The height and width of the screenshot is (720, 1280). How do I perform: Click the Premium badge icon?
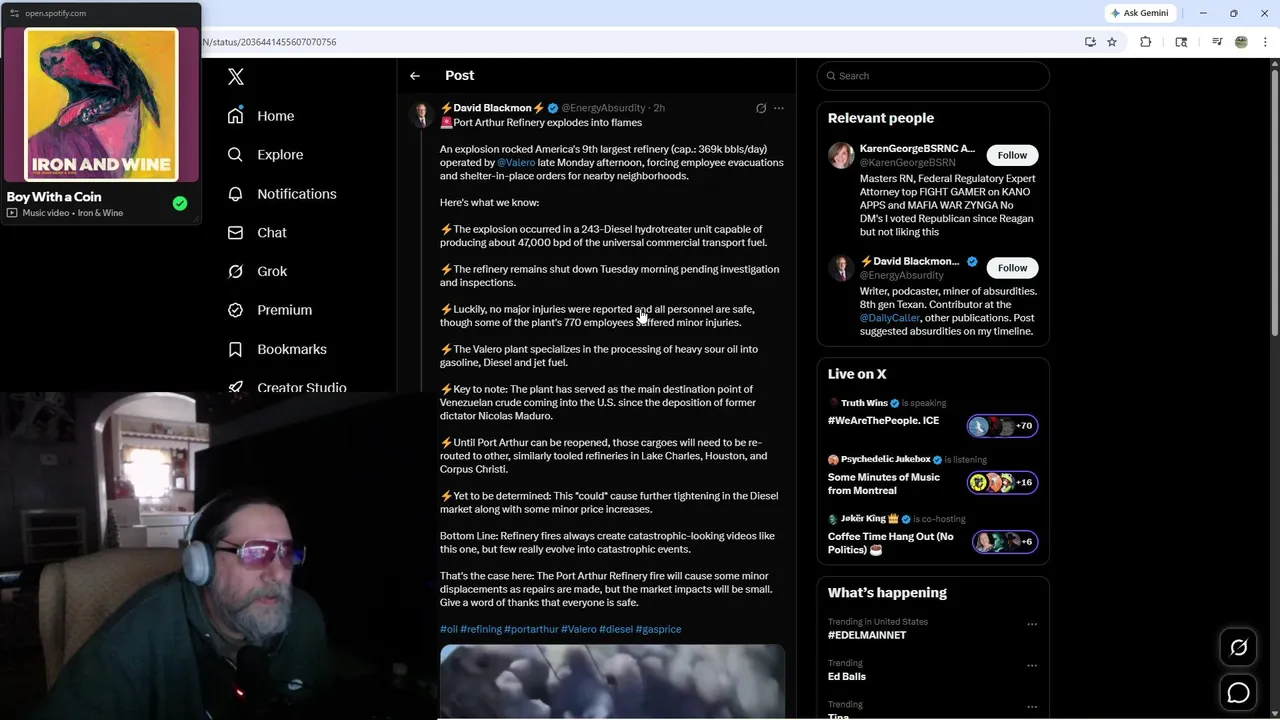pyautogui.click(x=235, y=310)
